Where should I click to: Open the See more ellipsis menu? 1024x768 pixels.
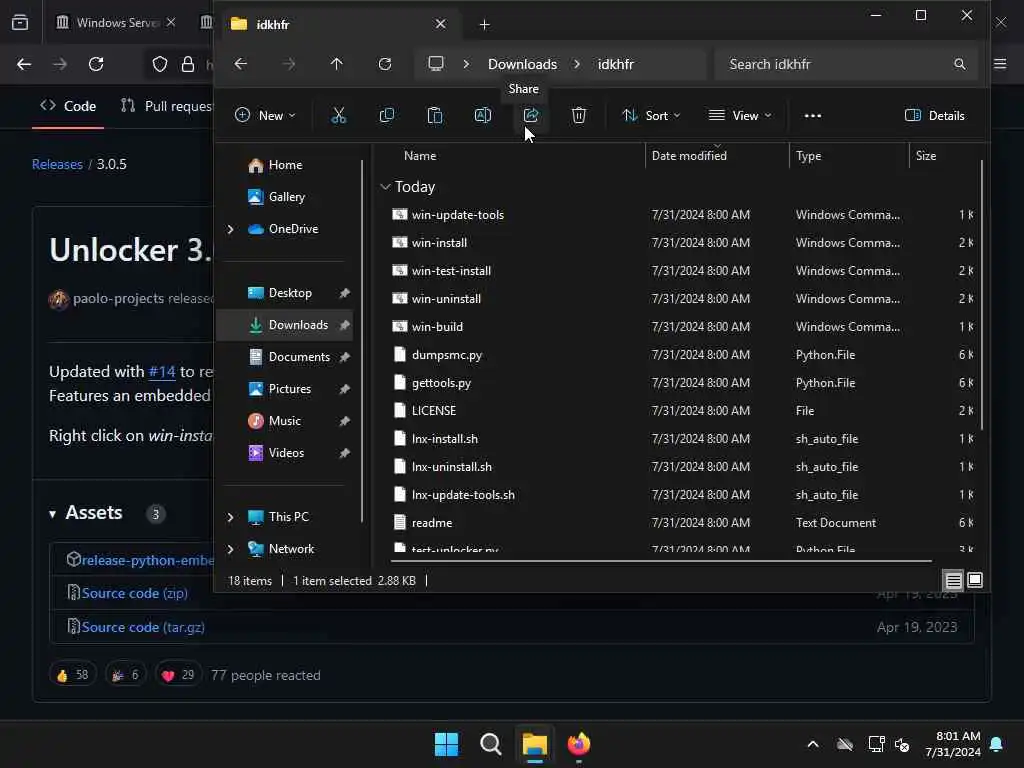[812, 116]
